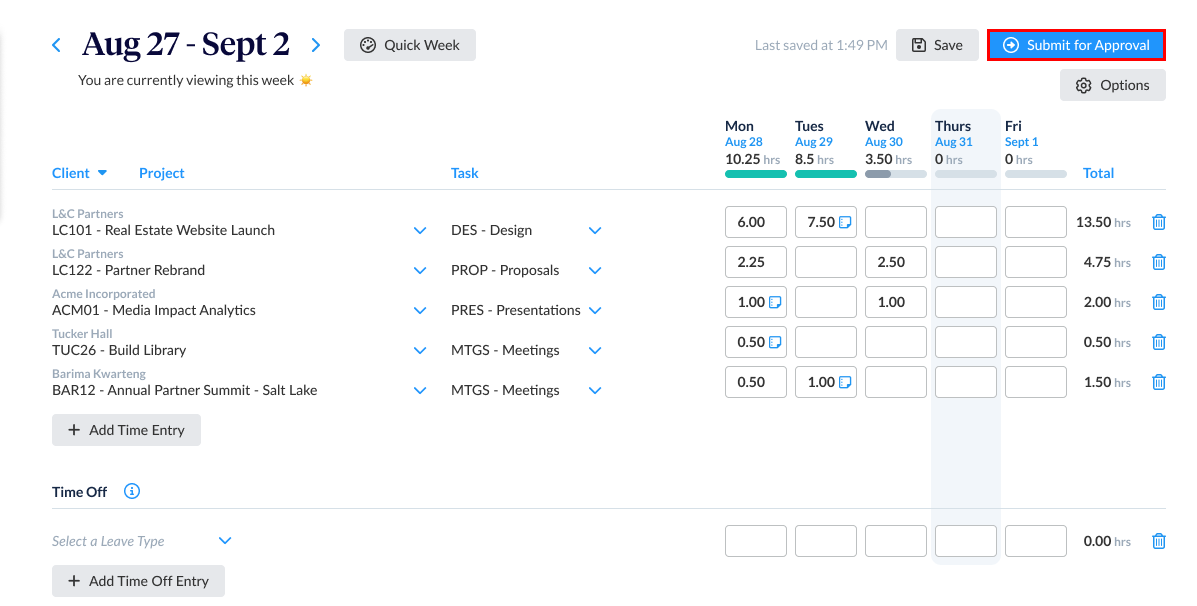This screenshot has width=1197, height=606.
Task: Click Wednesday 1.00 field for ACM01
Action: tap(895, 302)
